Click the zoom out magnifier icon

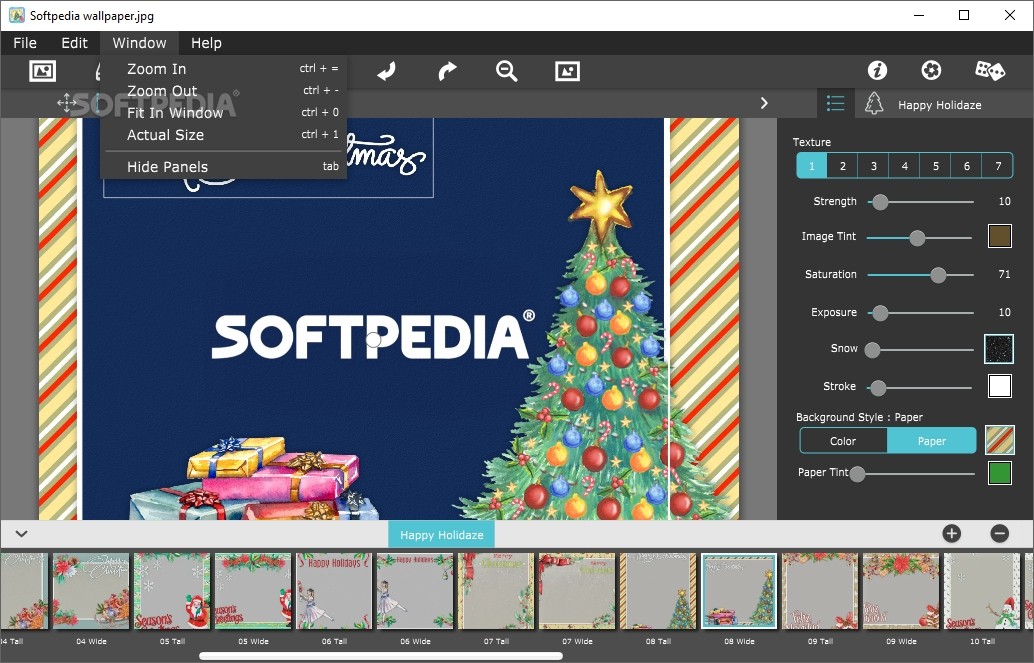pos(506,71)
